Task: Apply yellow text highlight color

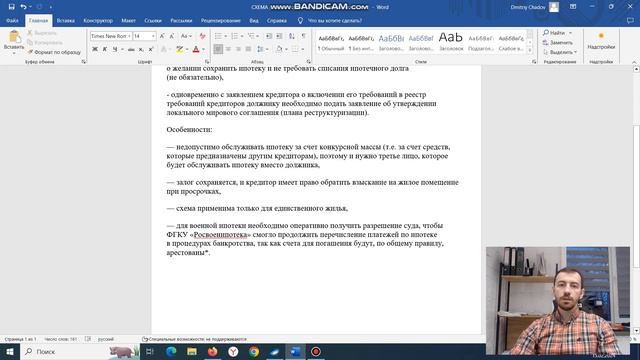Action: coord(179,49)
